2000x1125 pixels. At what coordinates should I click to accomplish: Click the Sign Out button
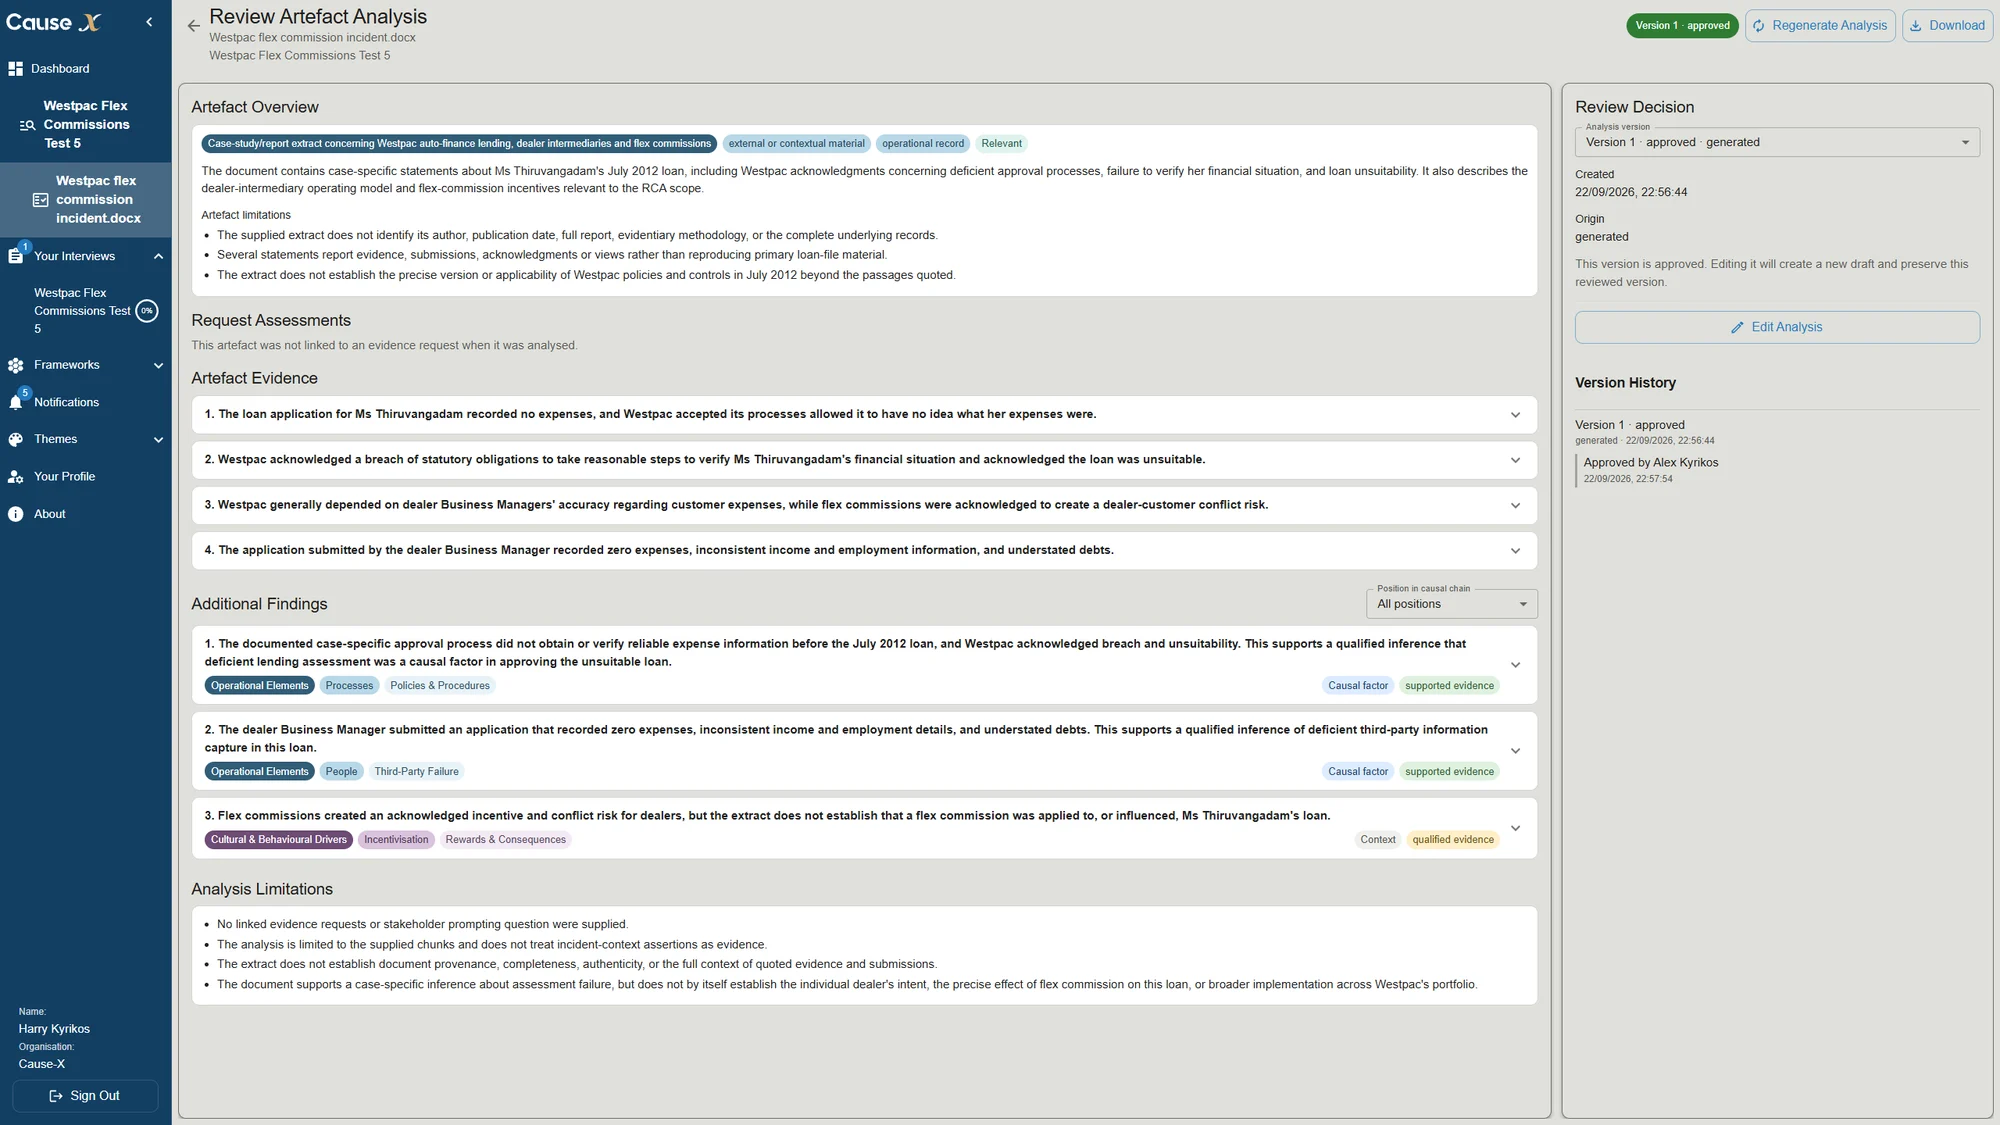click(x=85, y=1096)
